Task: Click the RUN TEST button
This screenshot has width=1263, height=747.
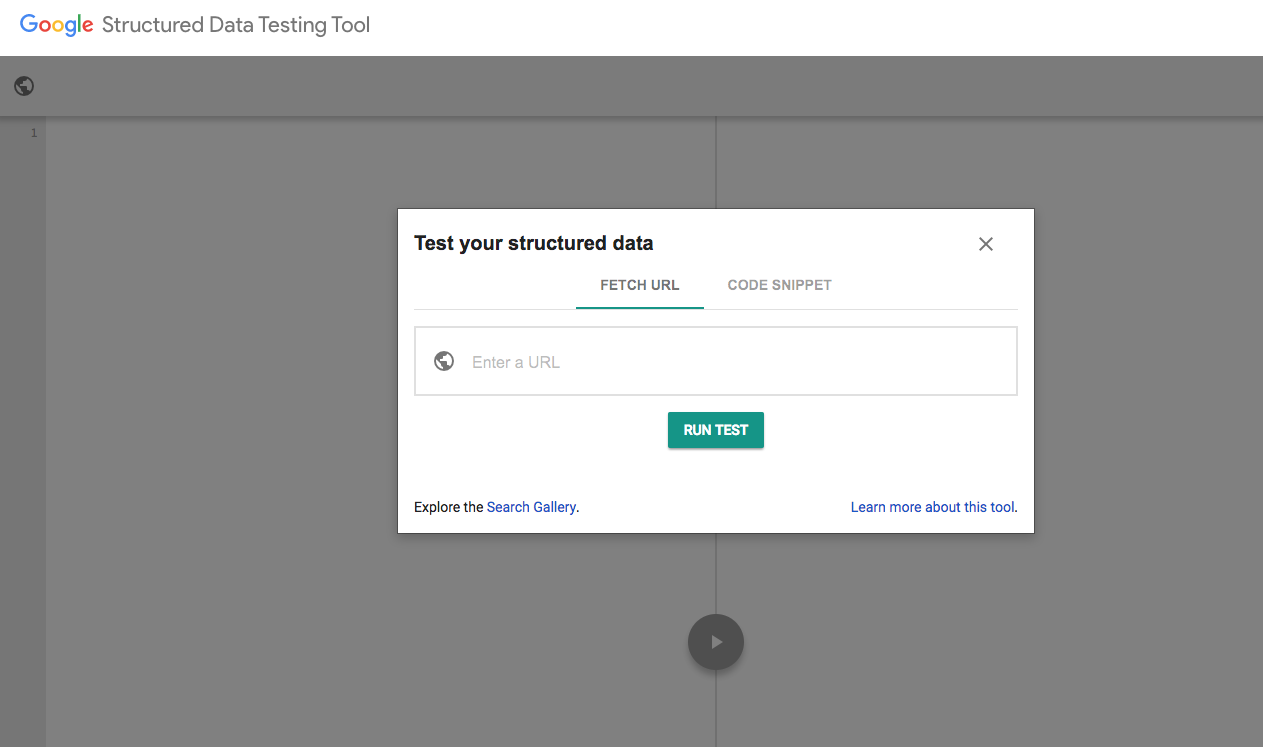Action: [716, 430]
